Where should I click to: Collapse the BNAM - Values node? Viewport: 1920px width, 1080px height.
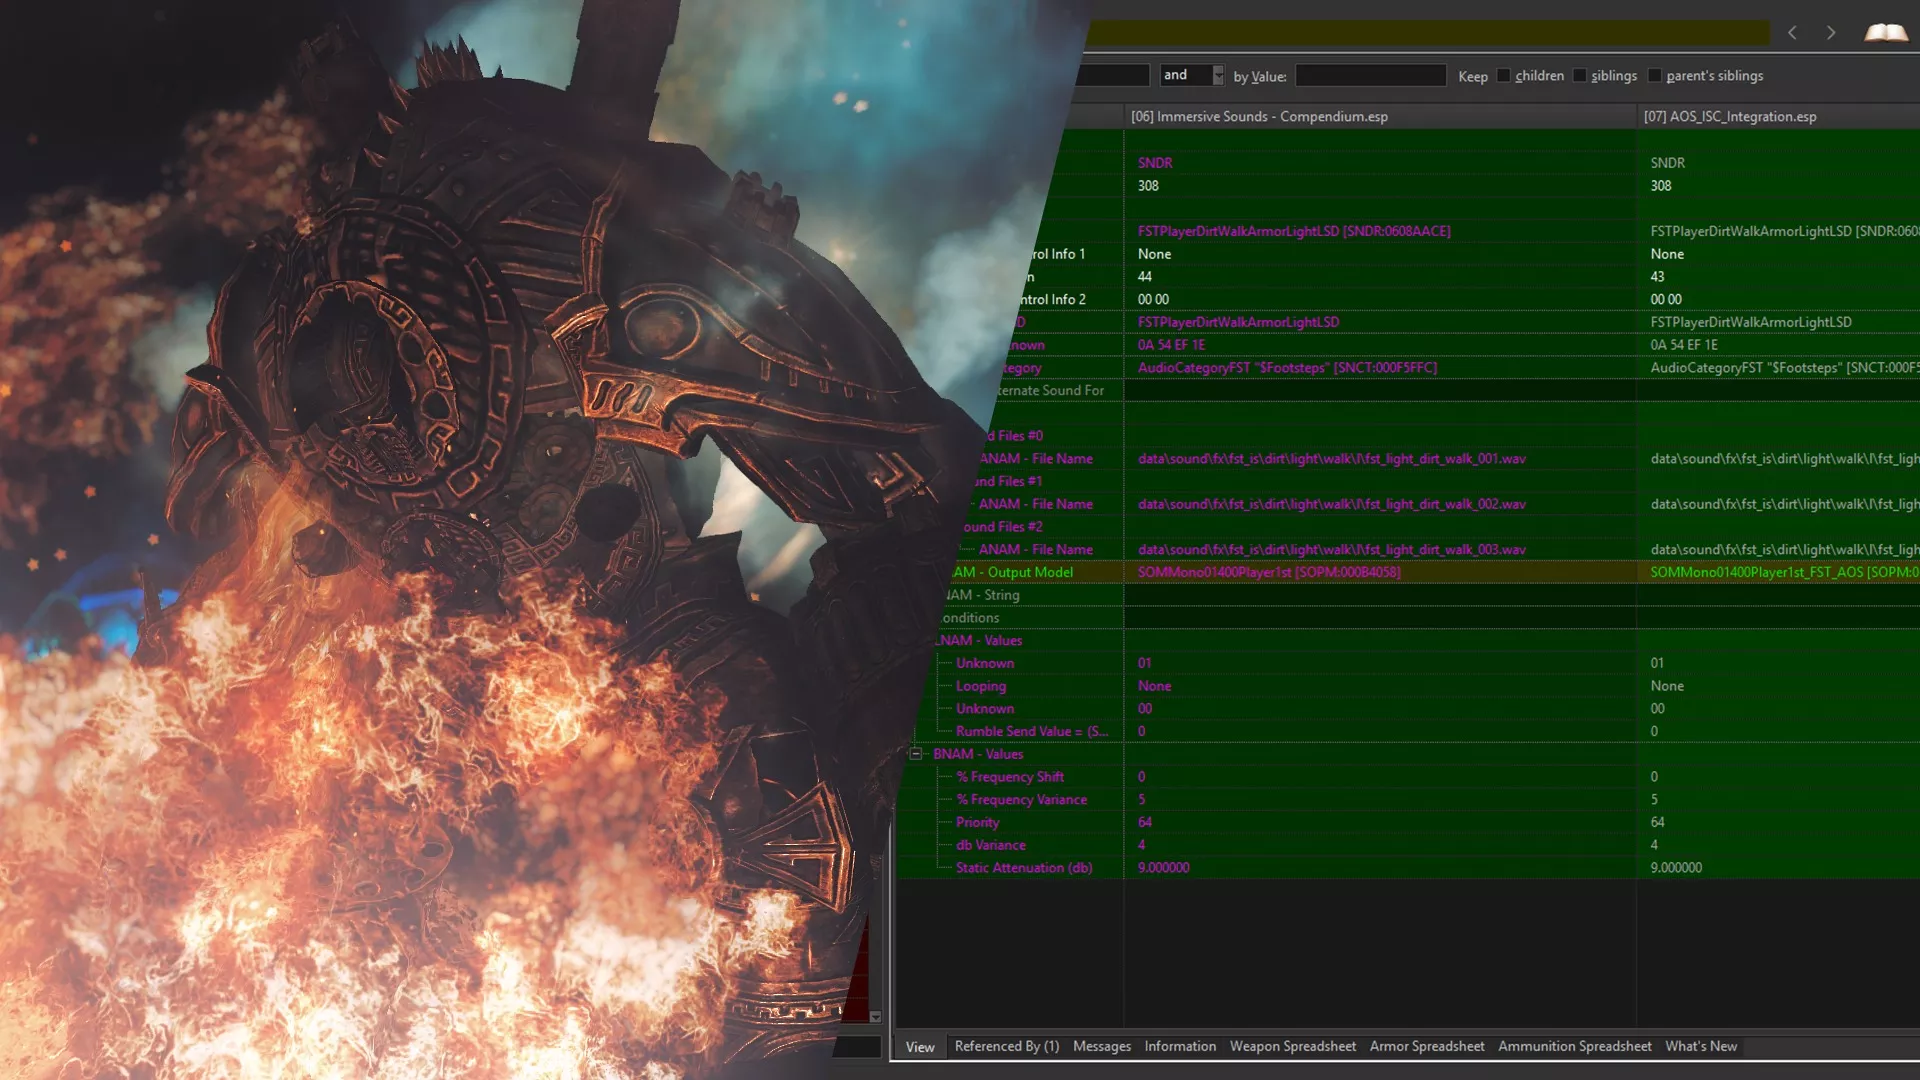tap(915, 754)
